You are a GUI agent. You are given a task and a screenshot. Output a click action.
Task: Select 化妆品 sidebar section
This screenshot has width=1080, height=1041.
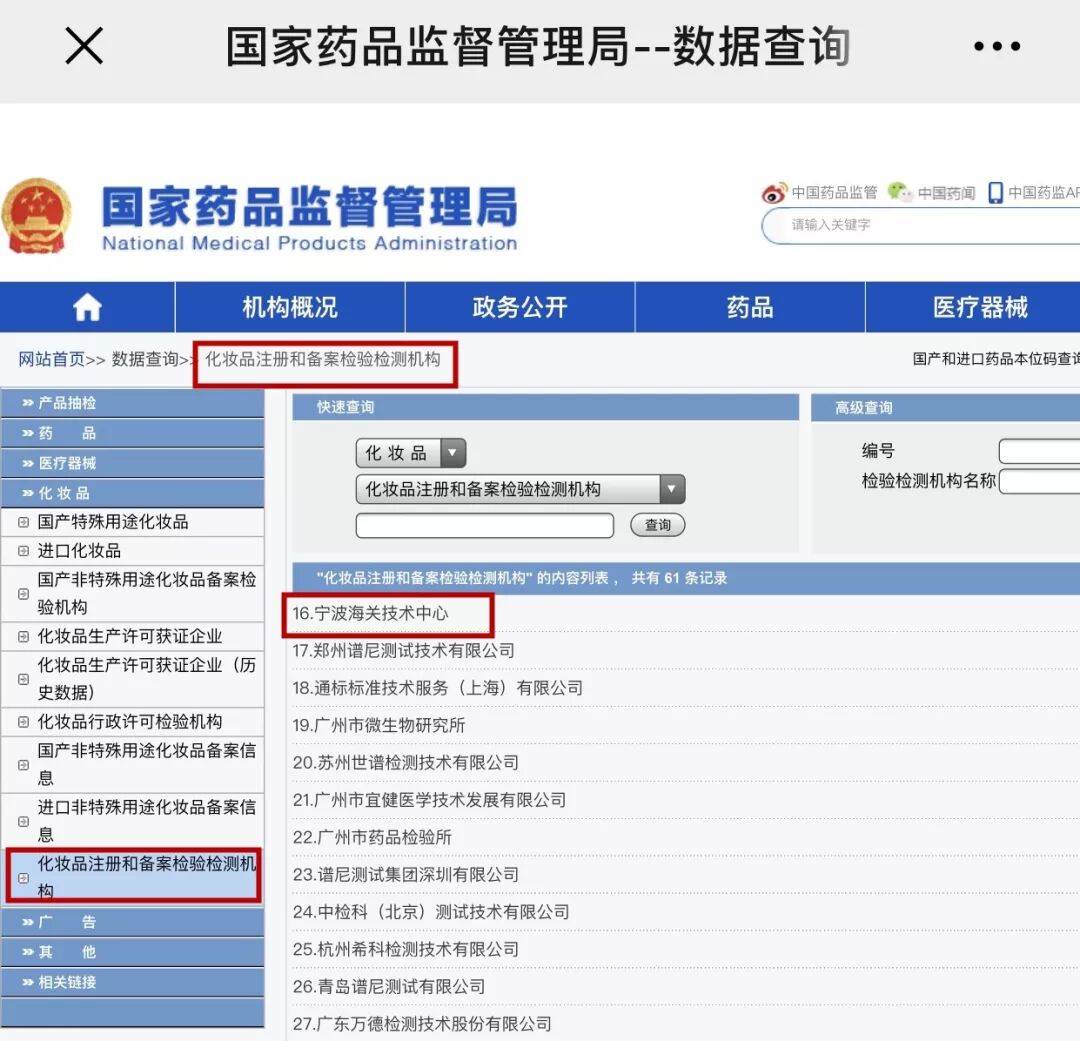click(132, 493)
